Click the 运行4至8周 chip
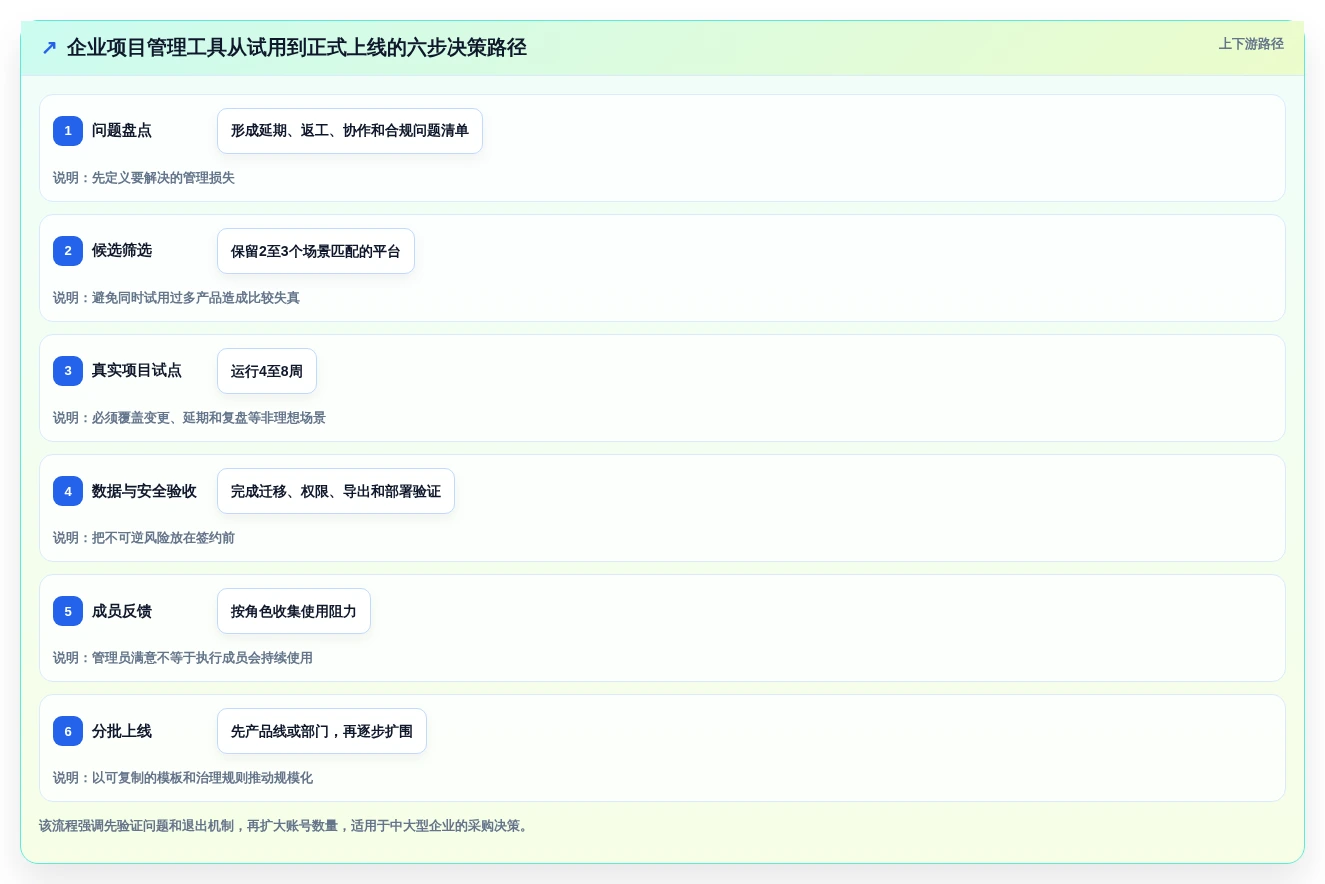Screen dimensions: 1325x884 click(267, 371)
